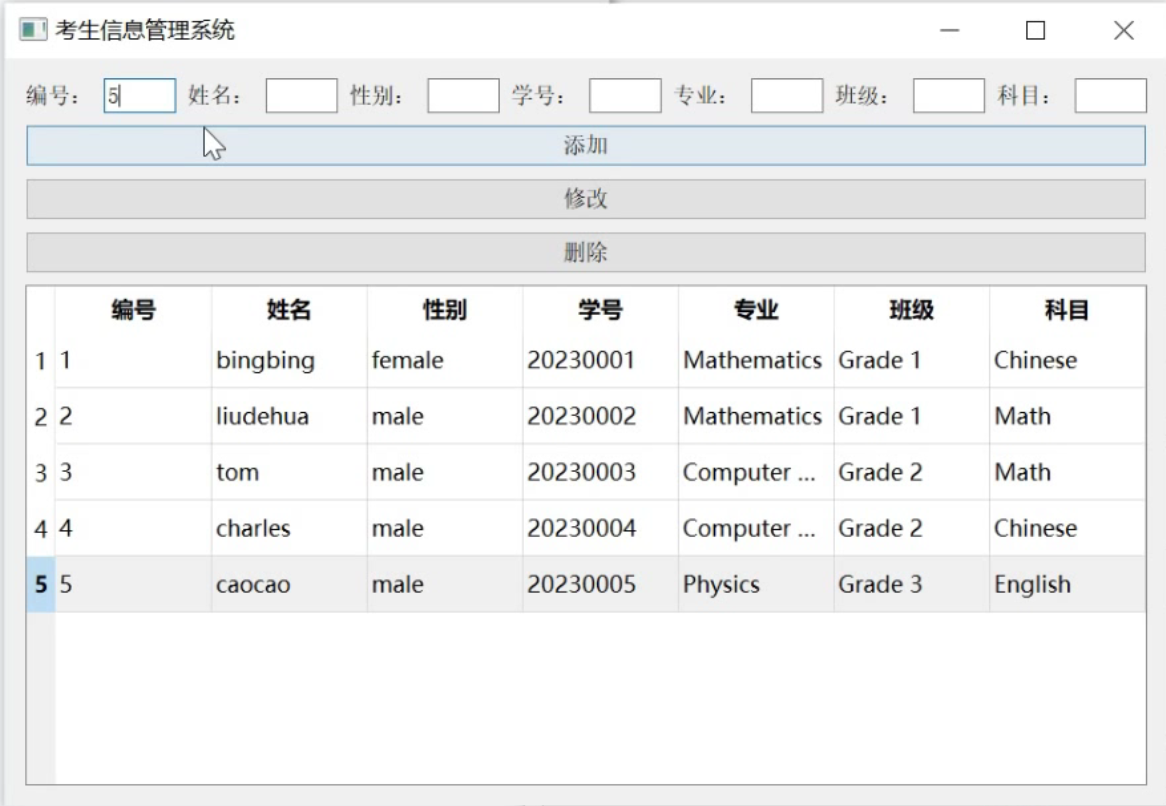The image size is (1166, 806).
Task: Select row header 4
Action: (41, 528)
